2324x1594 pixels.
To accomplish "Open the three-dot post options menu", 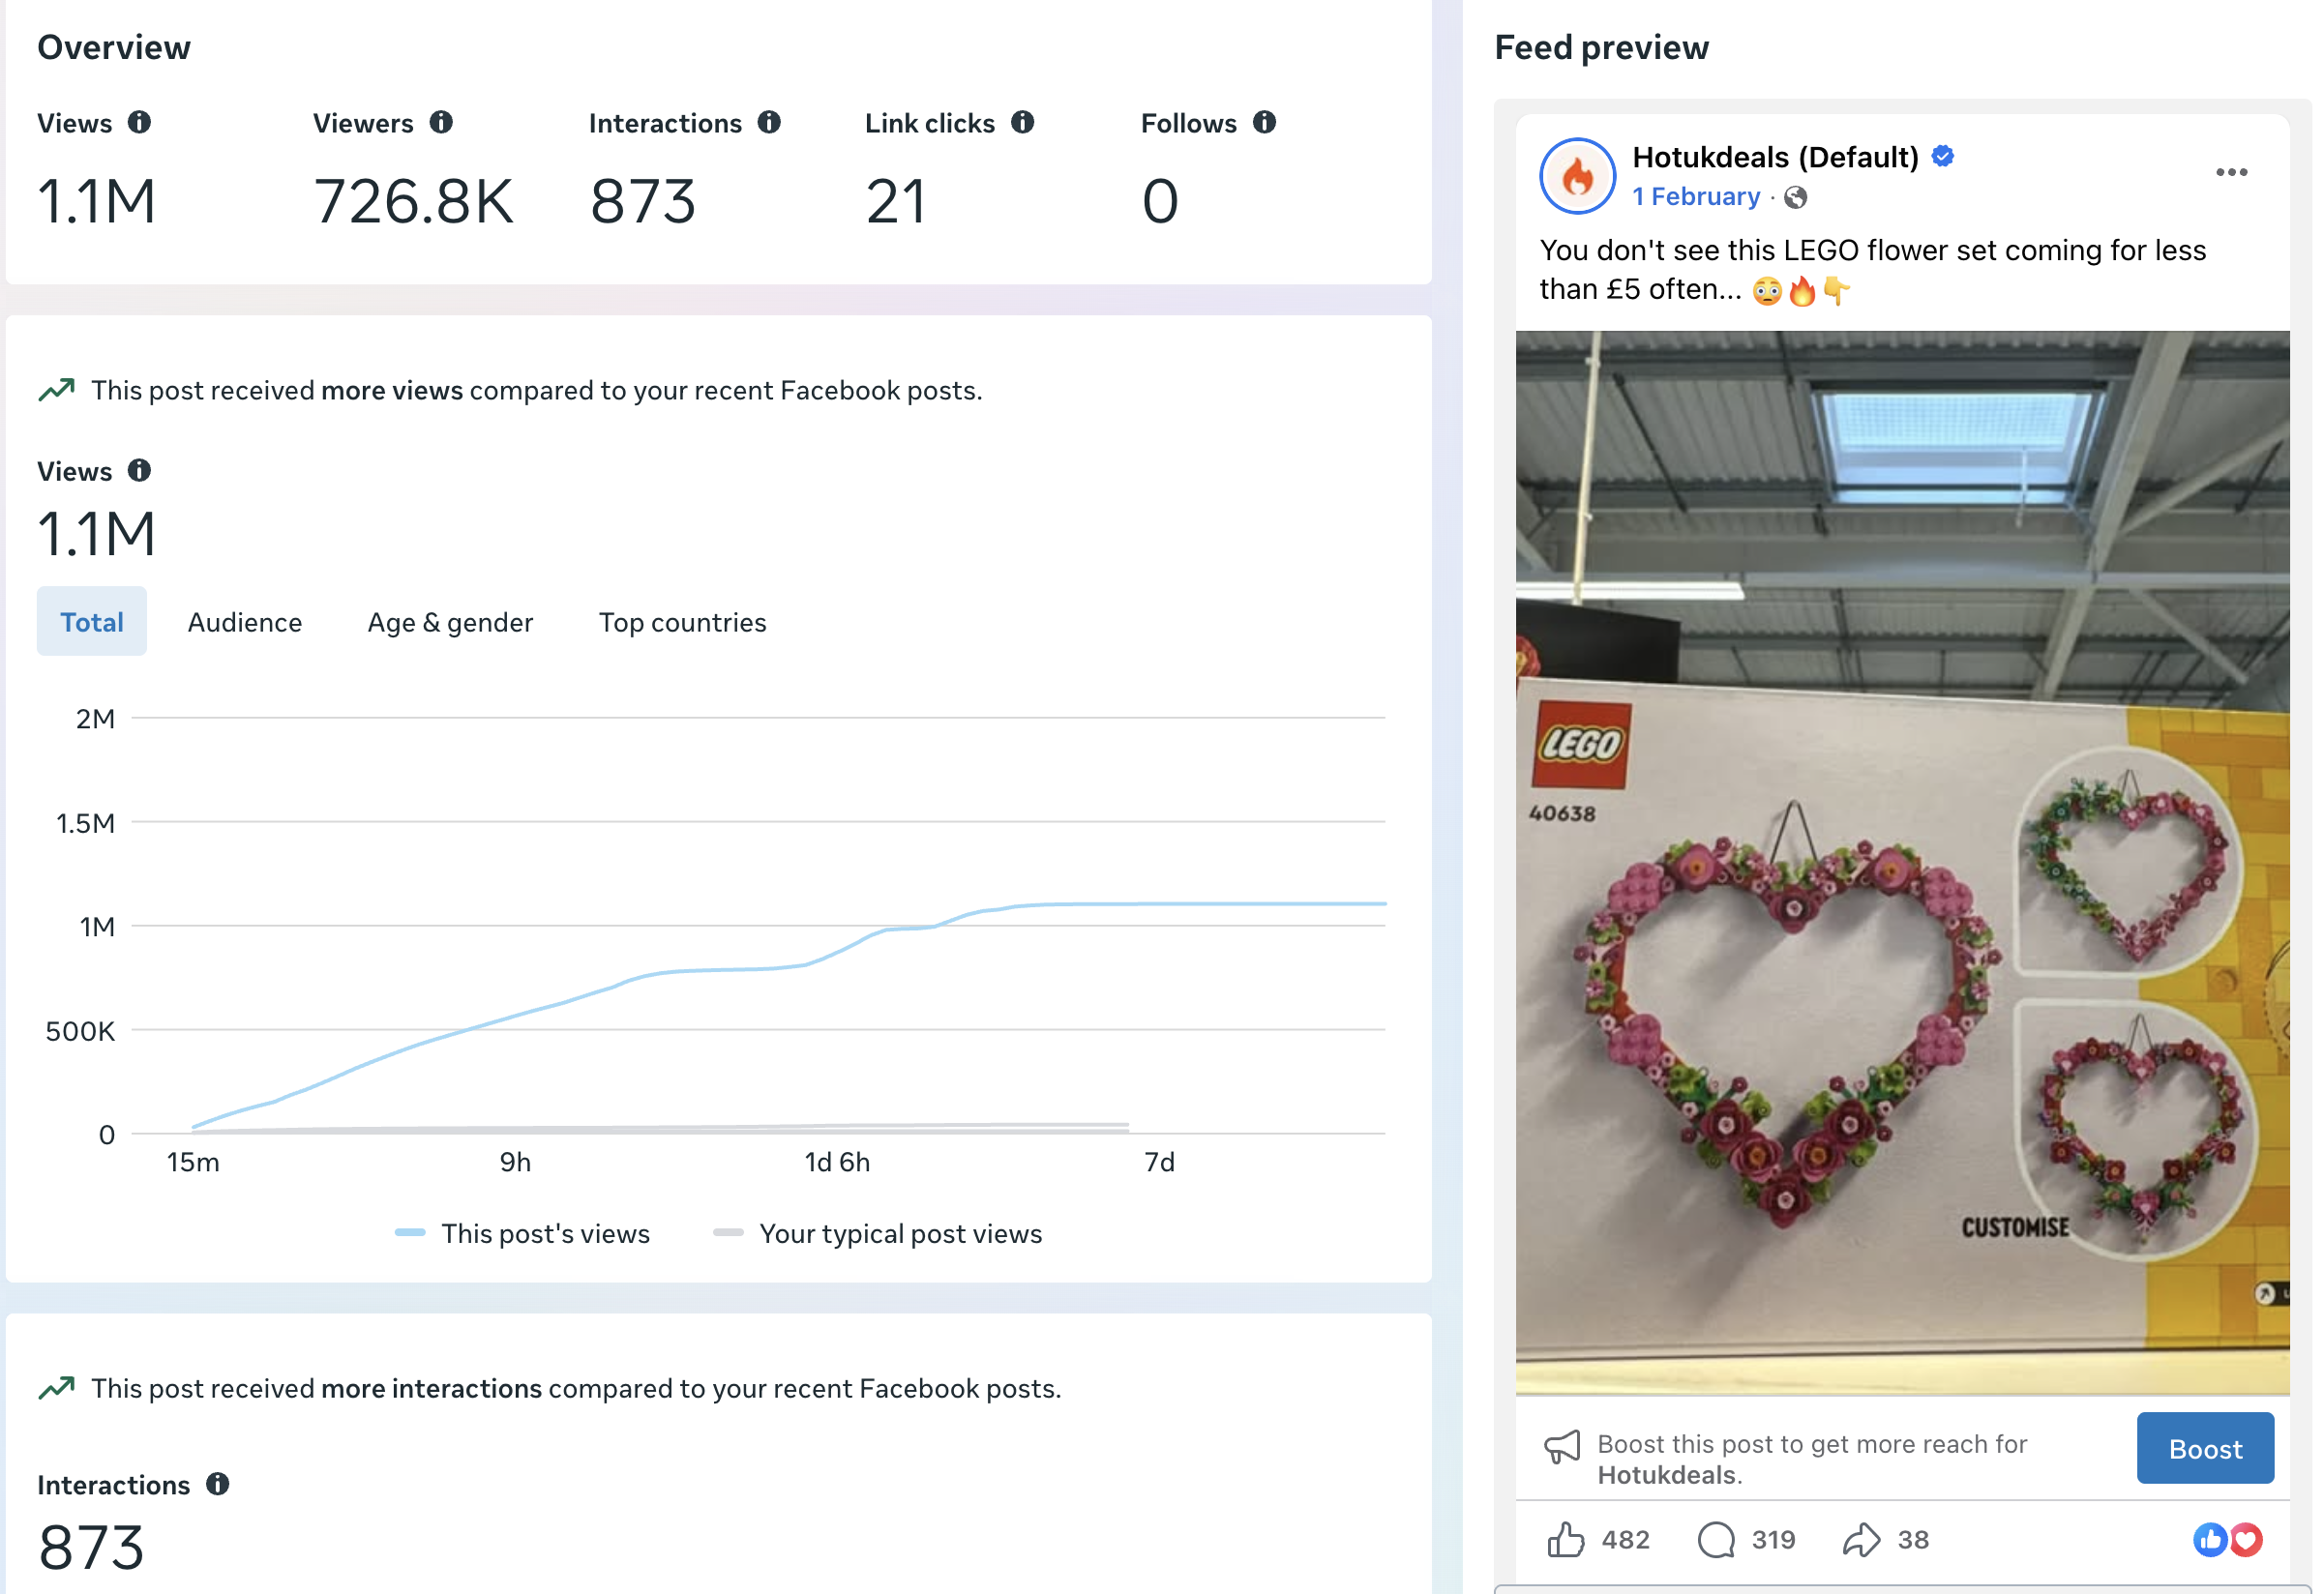I will 2231,172.
